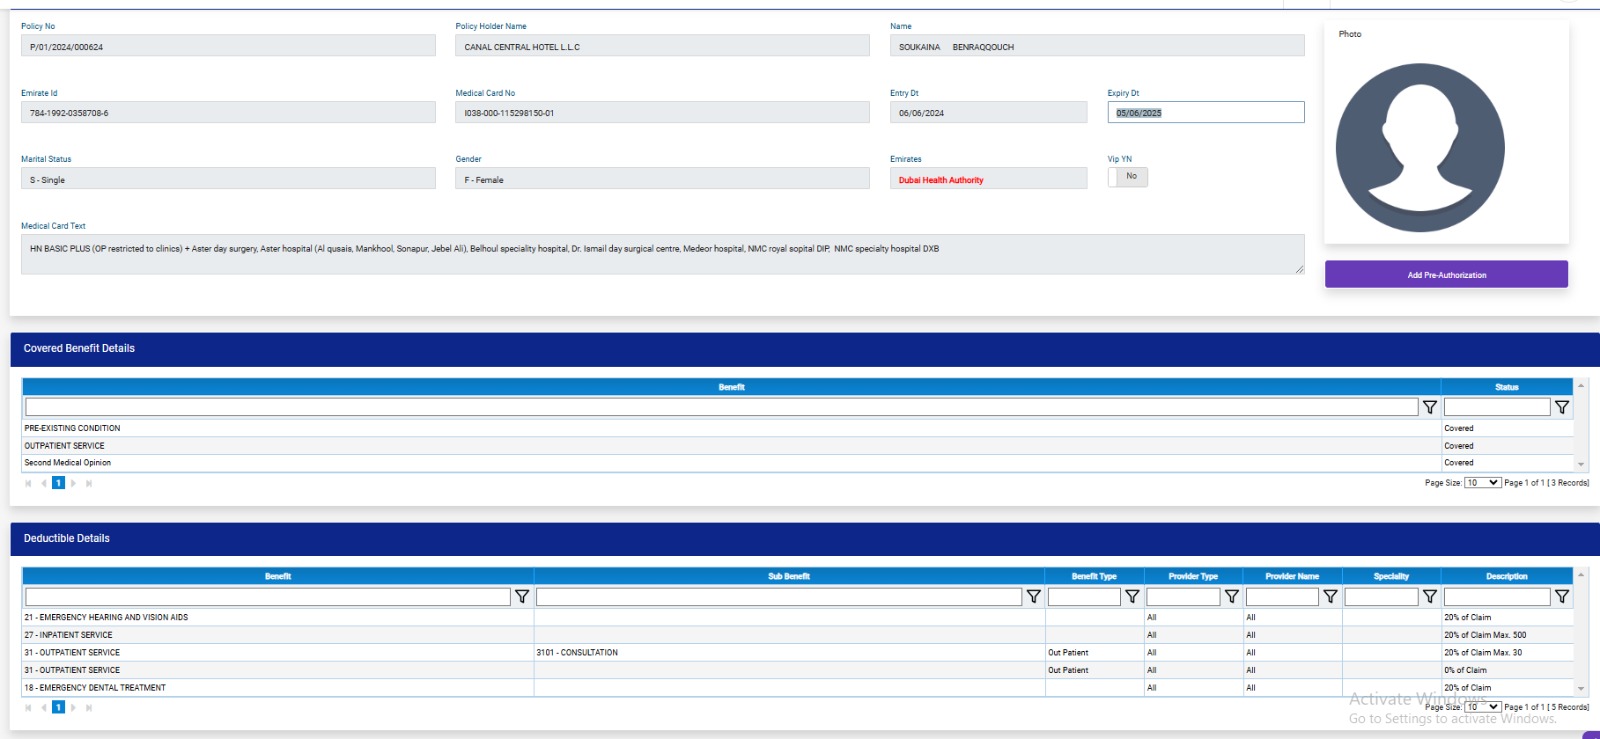The image size is (1600, 739).
Task: Click Provider Name column filter icon
Action: pyautogui.click(x=1330, y=596)
